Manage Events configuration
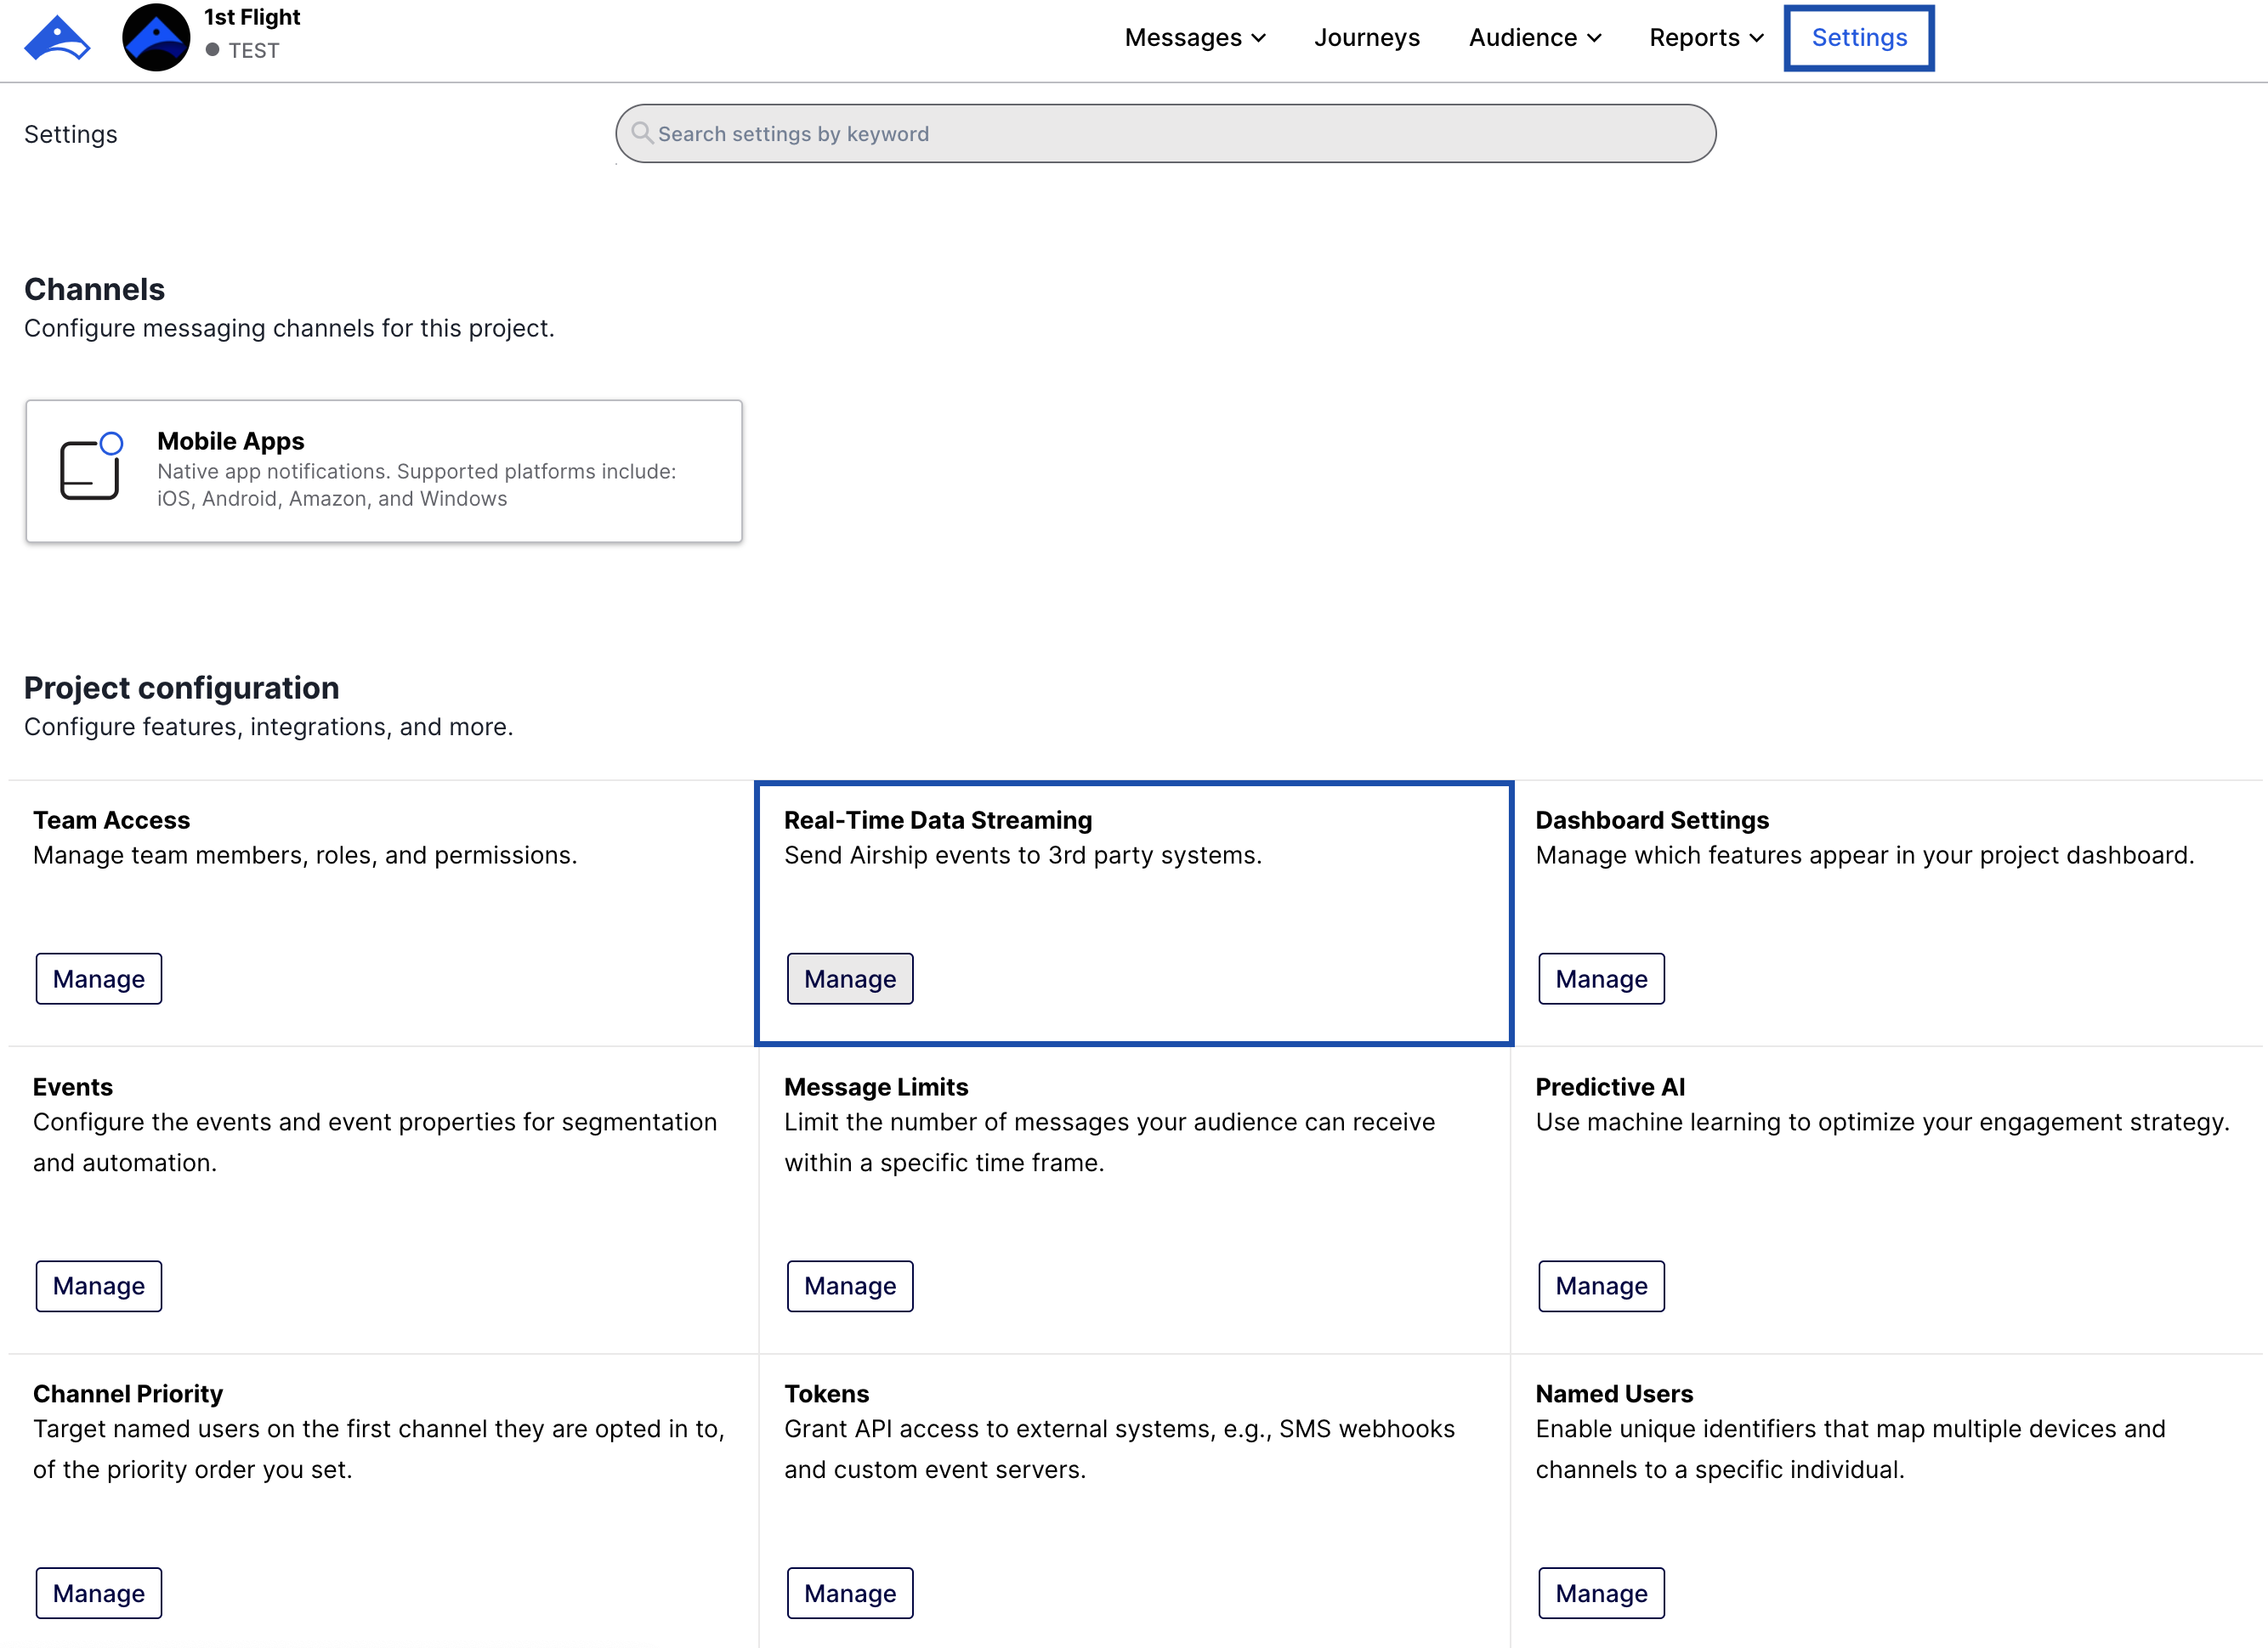Image resolution: width=2268 pixels, height=1648 pixels. tap(99, 1285)
